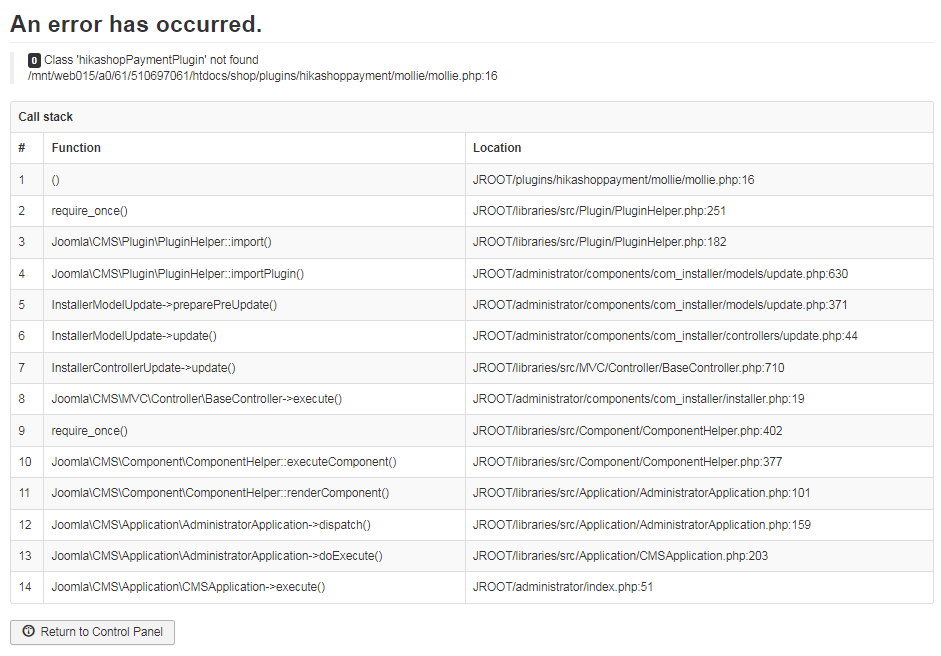
Task: Click the error code 0 badge
Action: click(34, 61)
